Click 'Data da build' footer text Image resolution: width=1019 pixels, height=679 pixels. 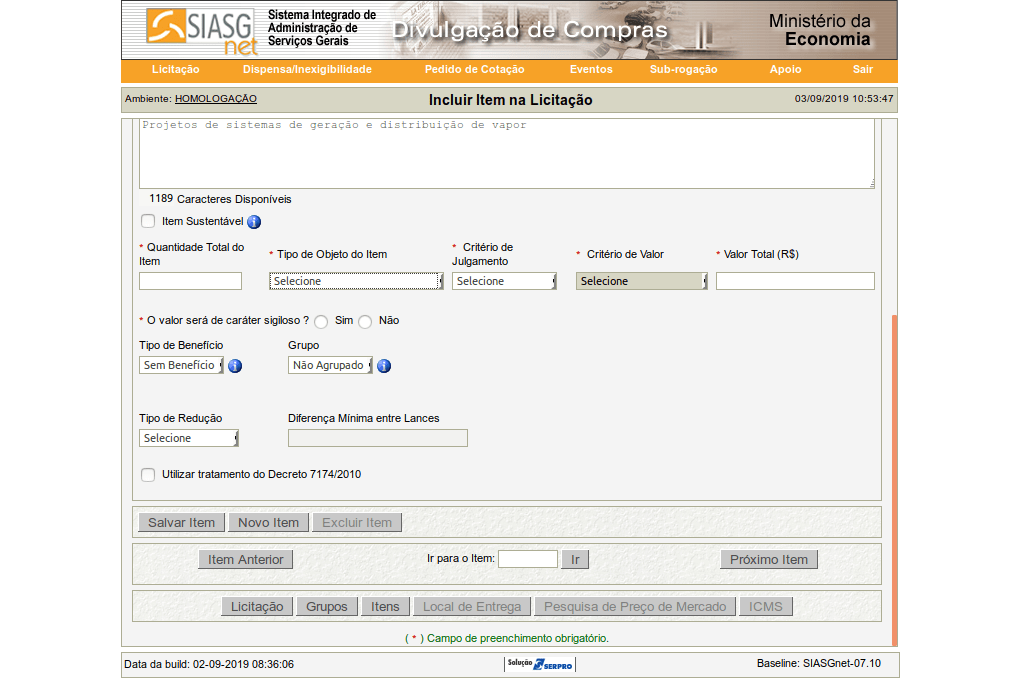click(x=209, y=664)
